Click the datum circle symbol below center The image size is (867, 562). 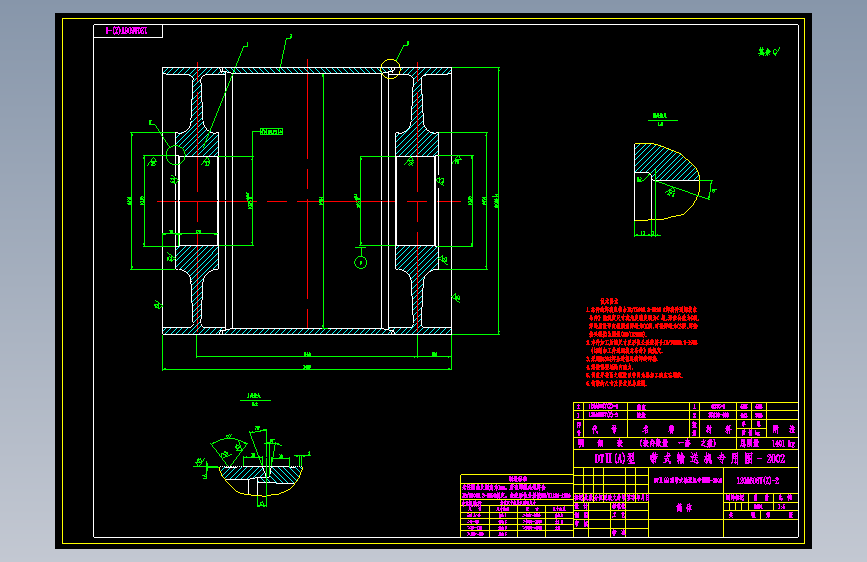click(x=361, y=262)
